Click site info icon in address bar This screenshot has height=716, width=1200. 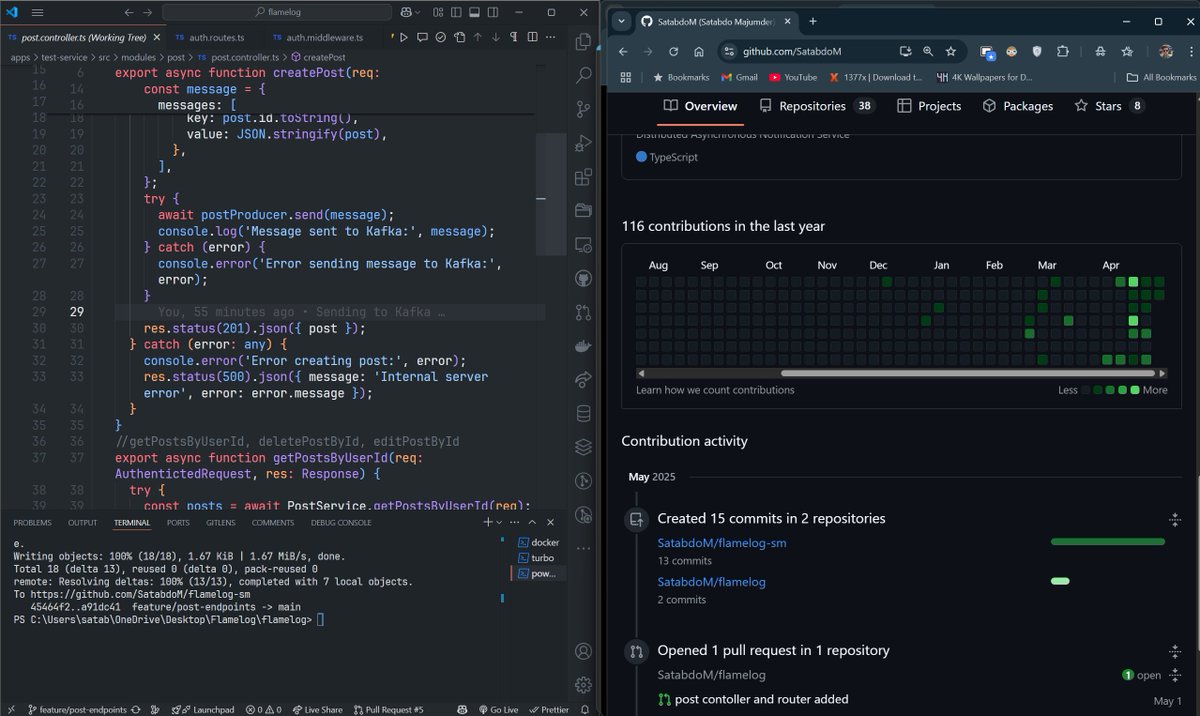point(727,51)
